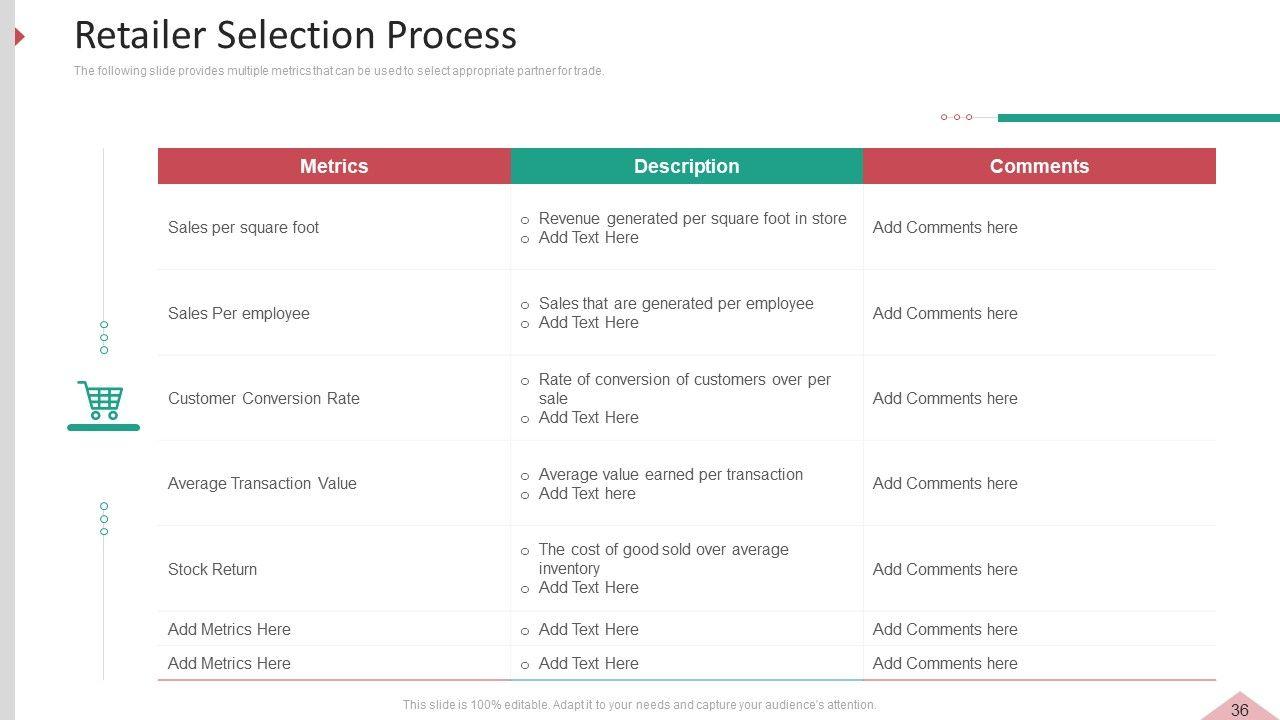Select the Sales per square foot cell
Screen dimensions: 1280x720
click(243, 227)
